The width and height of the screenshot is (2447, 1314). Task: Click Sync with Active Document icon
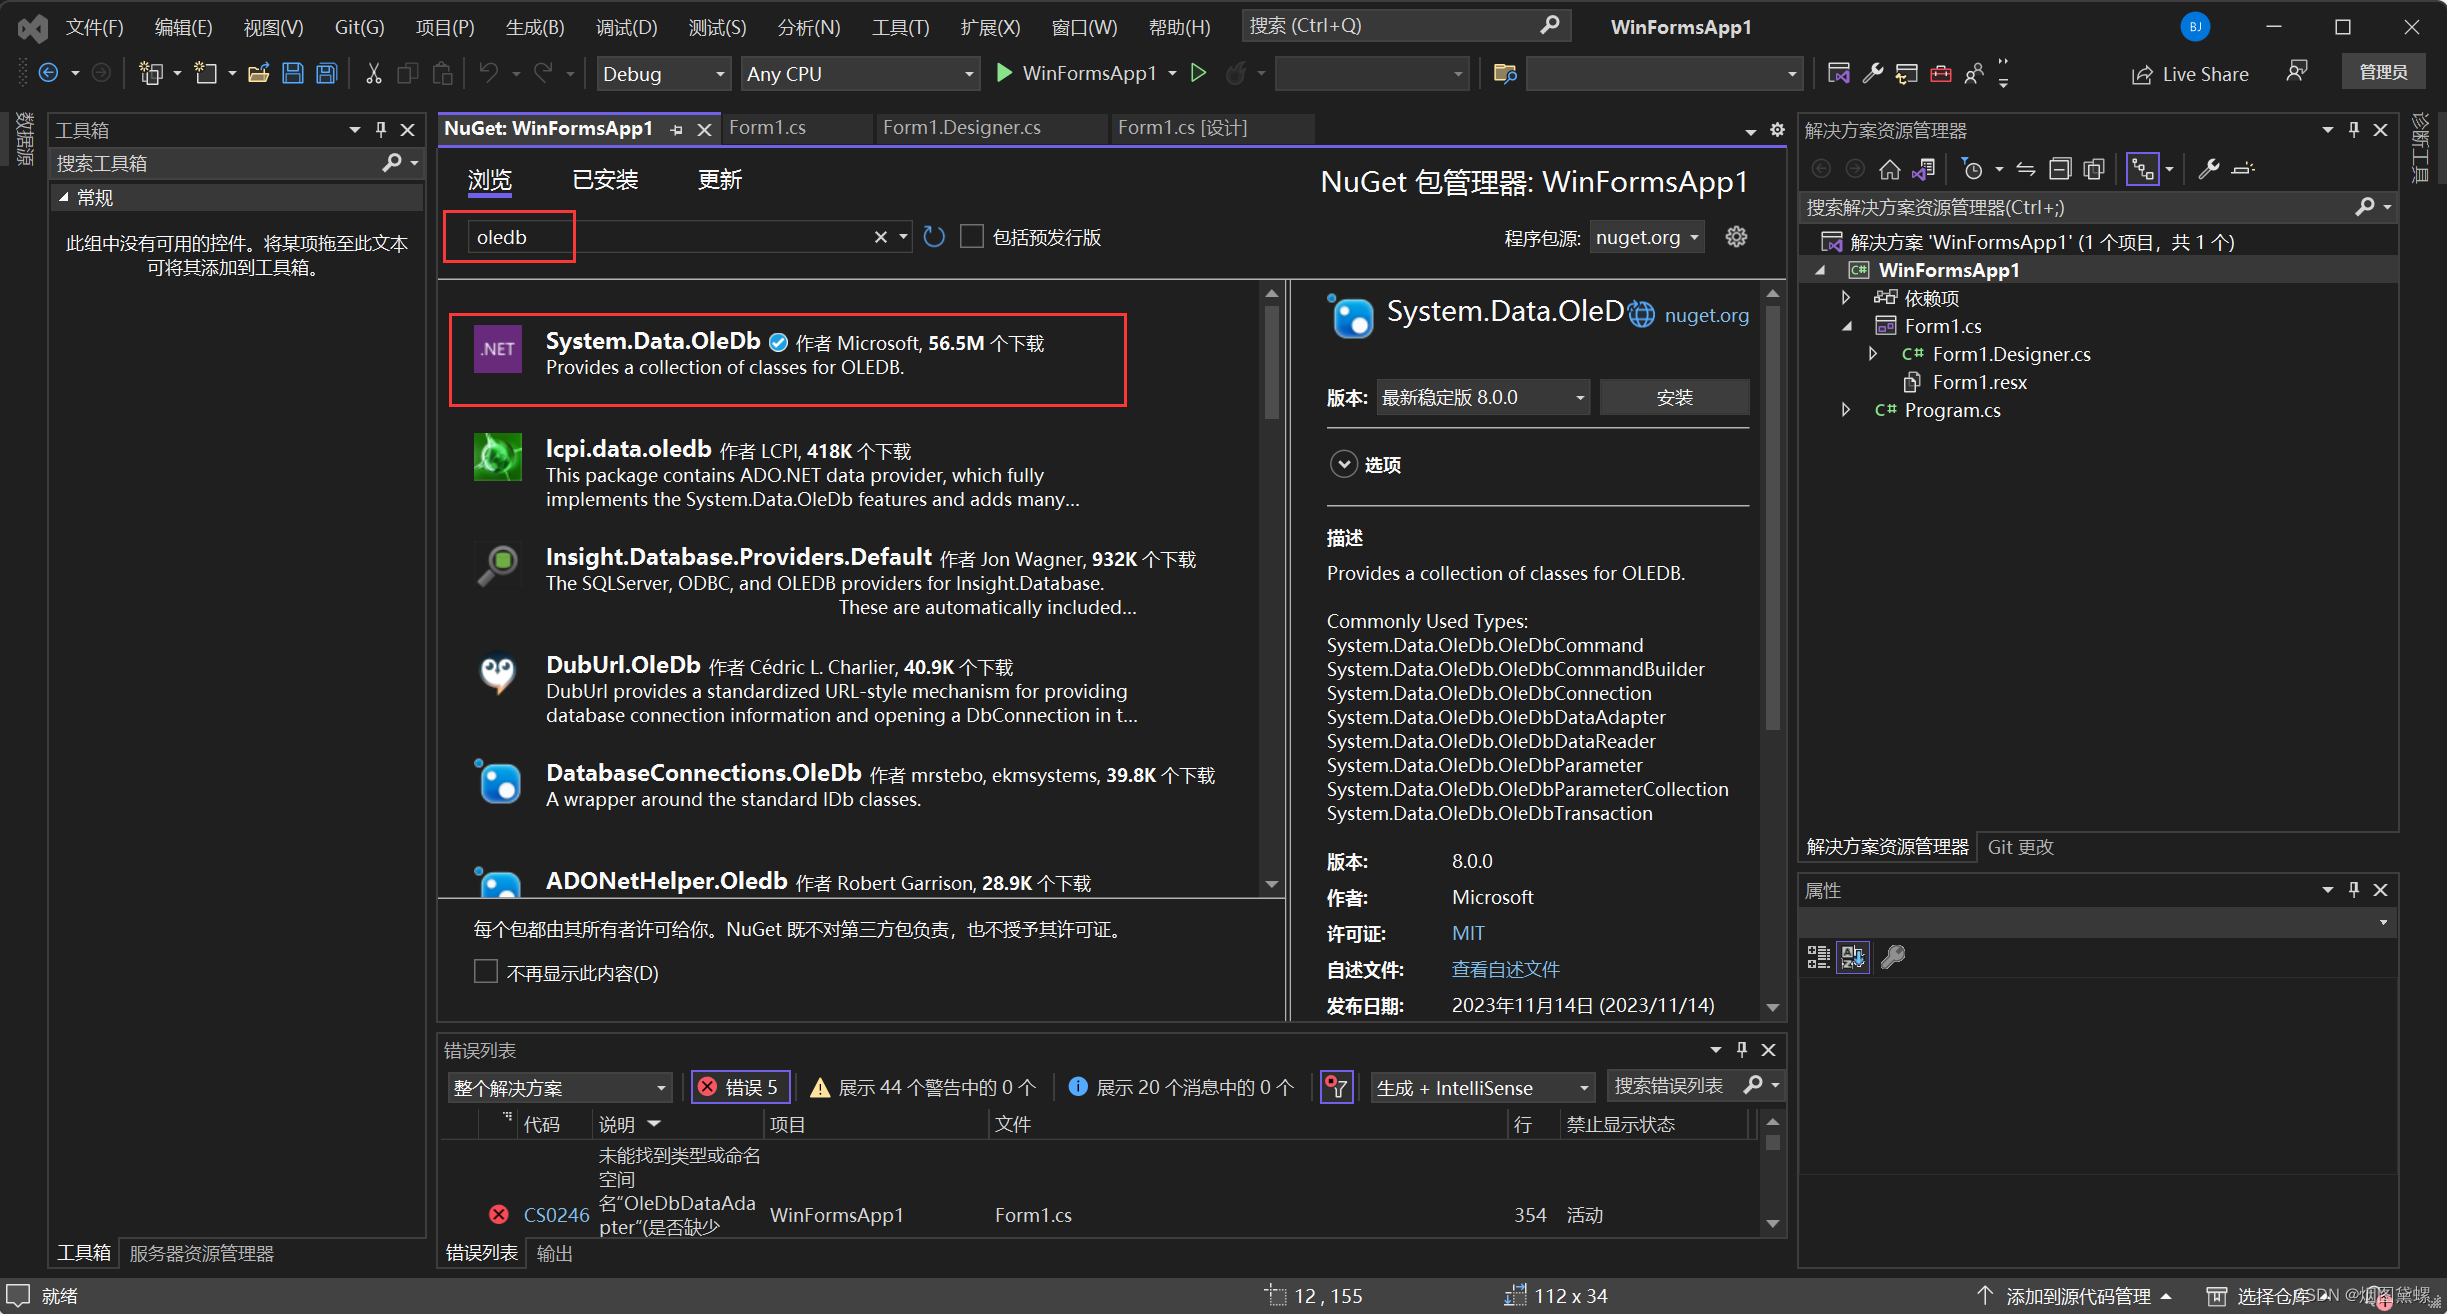pyautogui.click(x=2025, y=169)
